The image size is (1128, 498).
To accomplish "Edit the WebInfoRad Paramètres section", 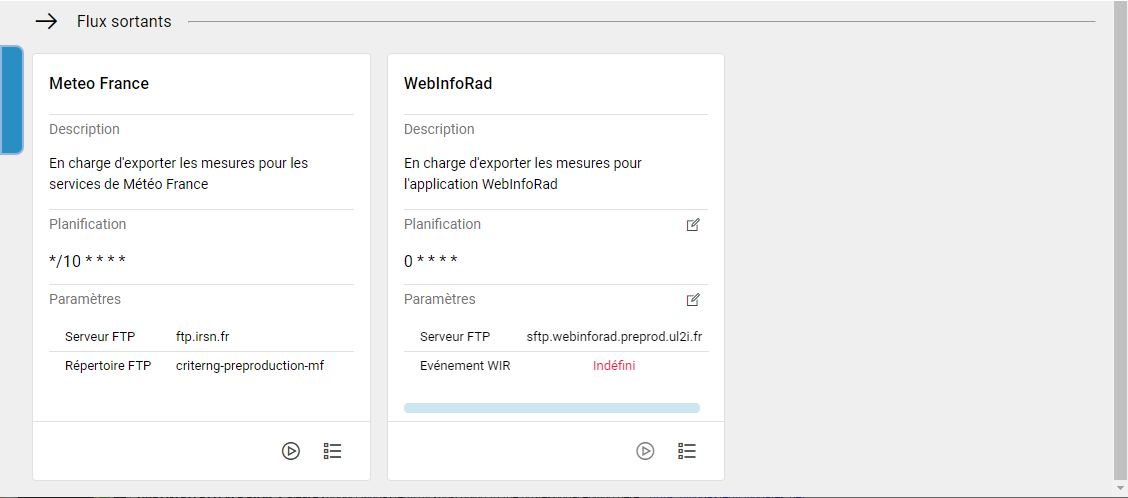I will coord(693,300).
